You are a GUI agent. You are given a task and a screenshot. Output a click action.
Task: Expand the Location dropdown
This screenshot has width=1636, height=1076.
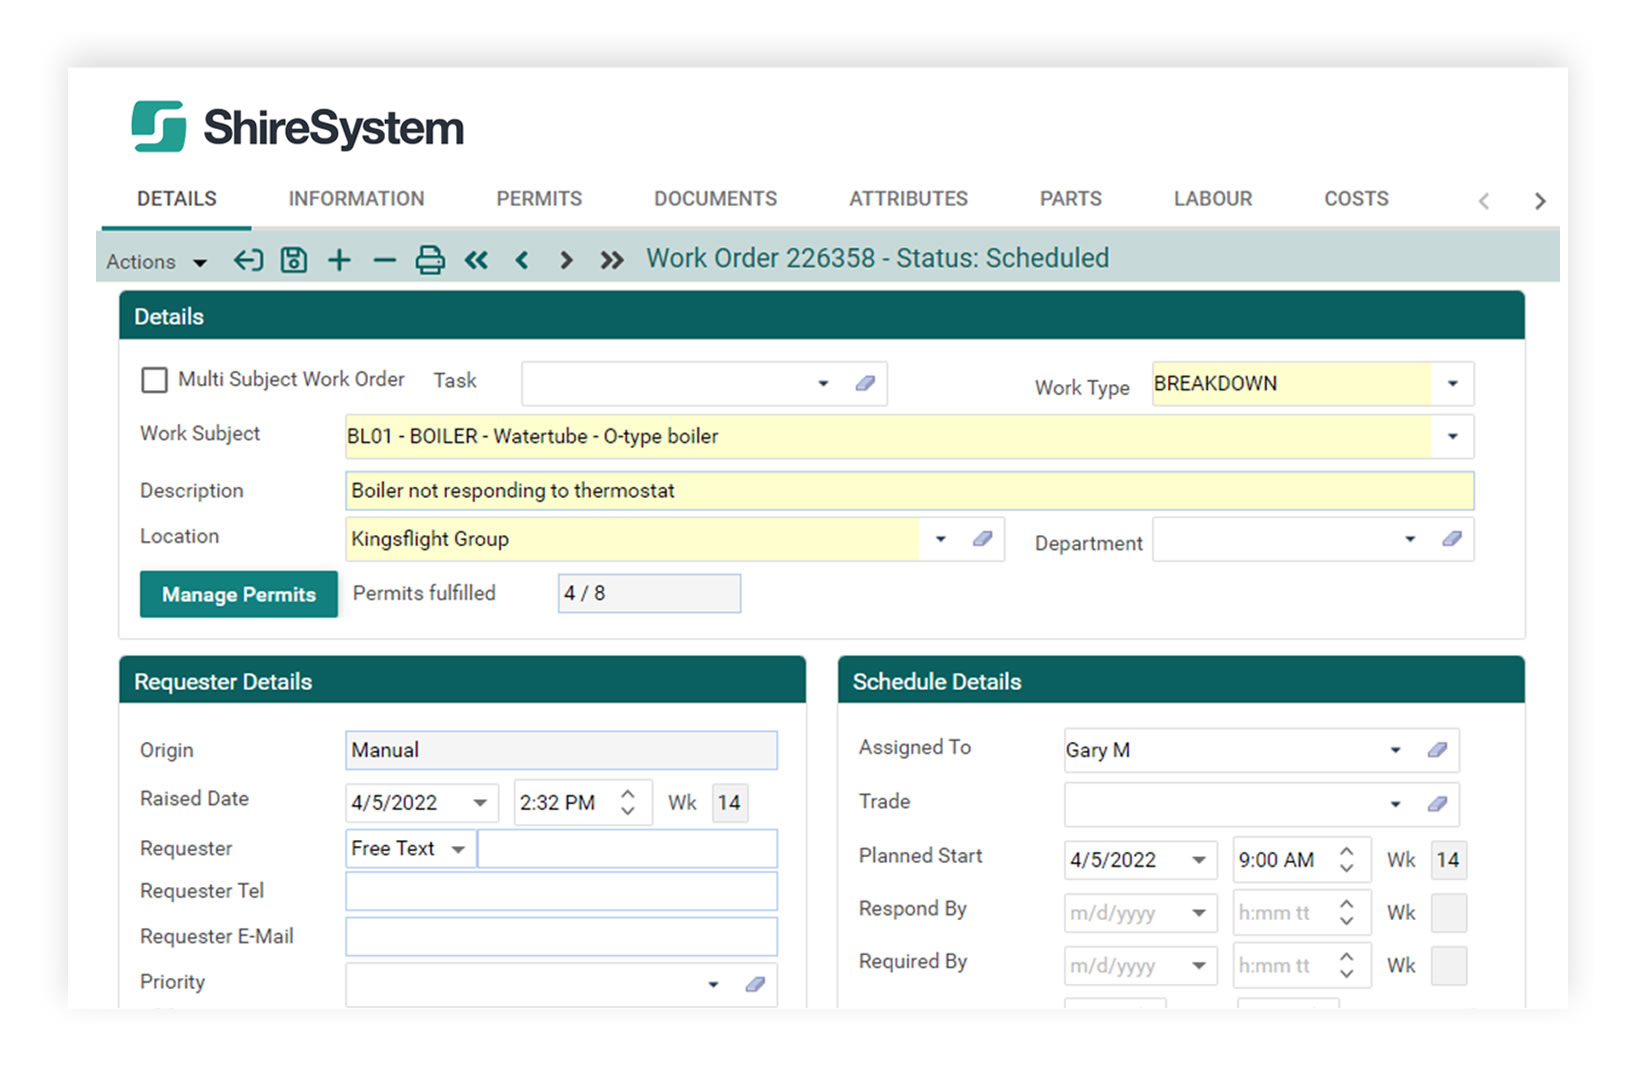coord(941,539)
